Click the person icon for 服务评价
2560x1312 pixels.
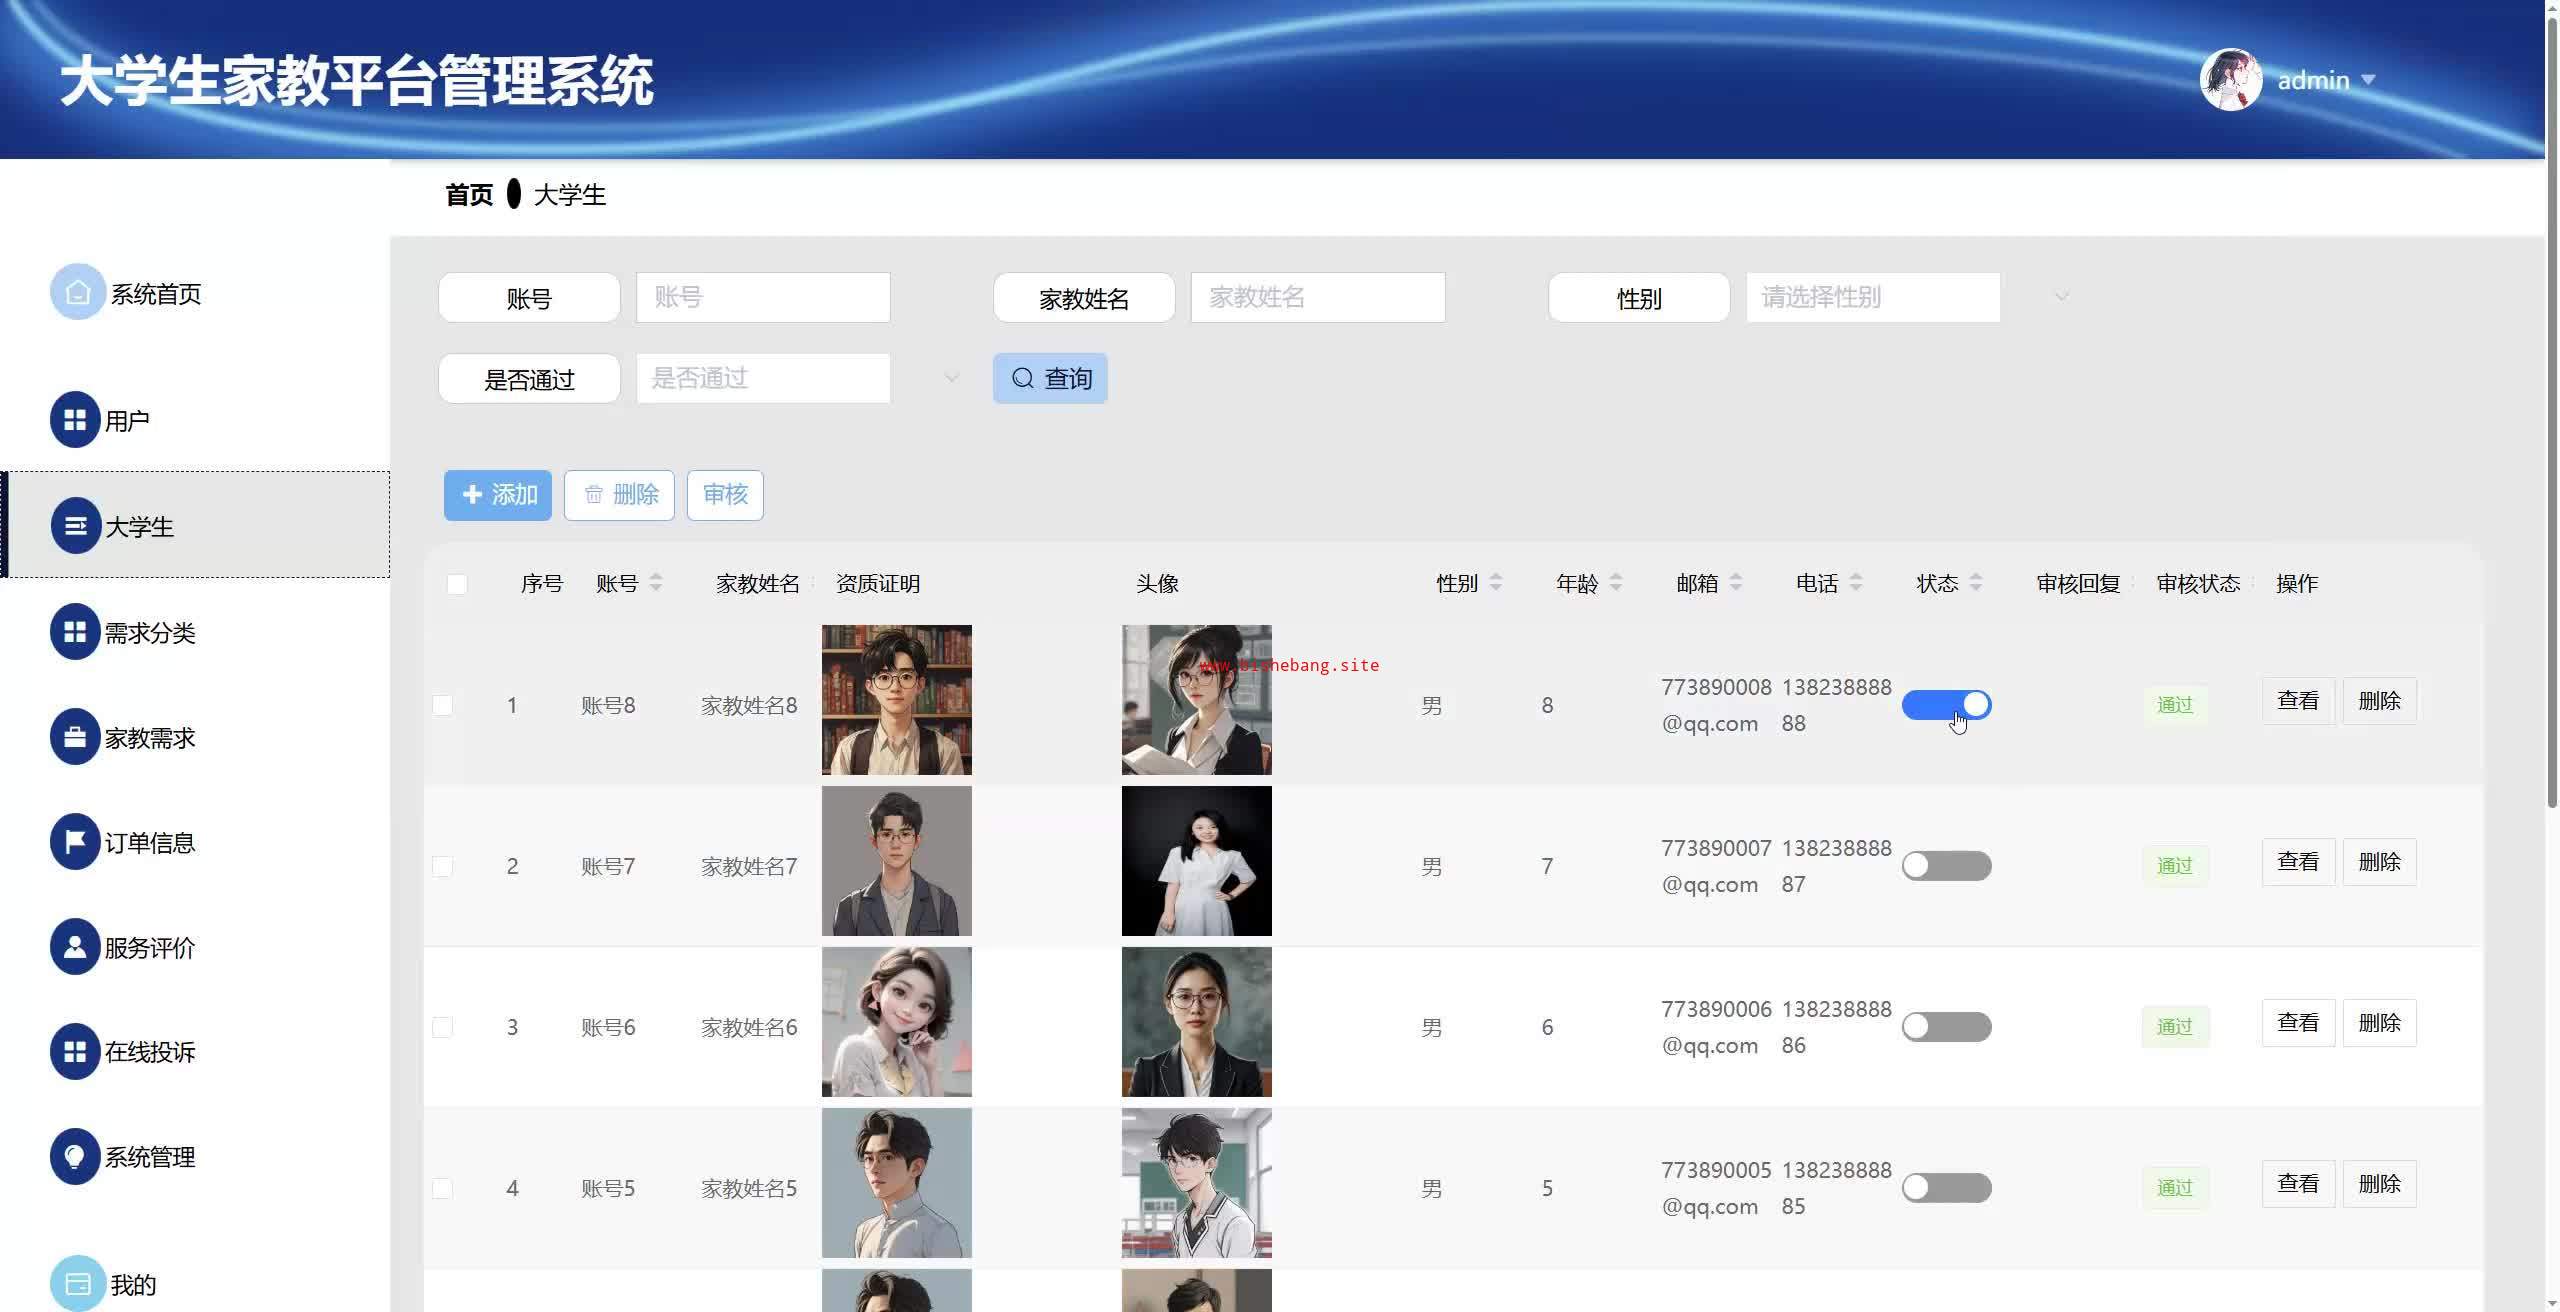pos(75,947)
